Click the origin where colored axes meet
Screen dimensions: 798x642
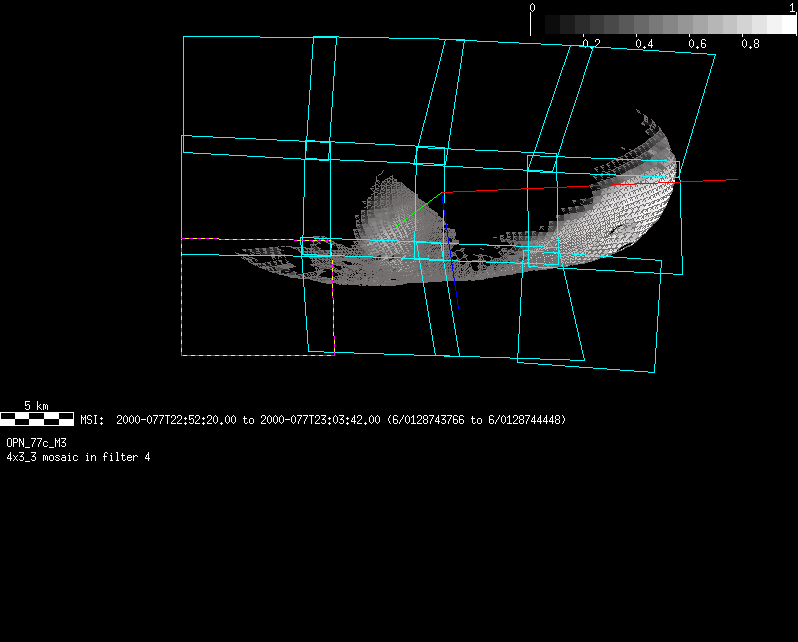pyautogui.click(x=443, y=192)
